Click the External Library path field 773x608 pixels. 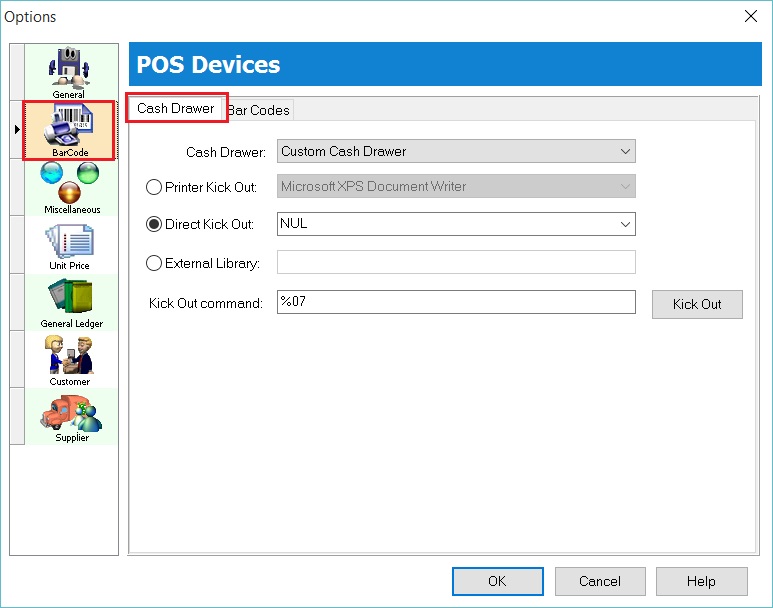456,263
